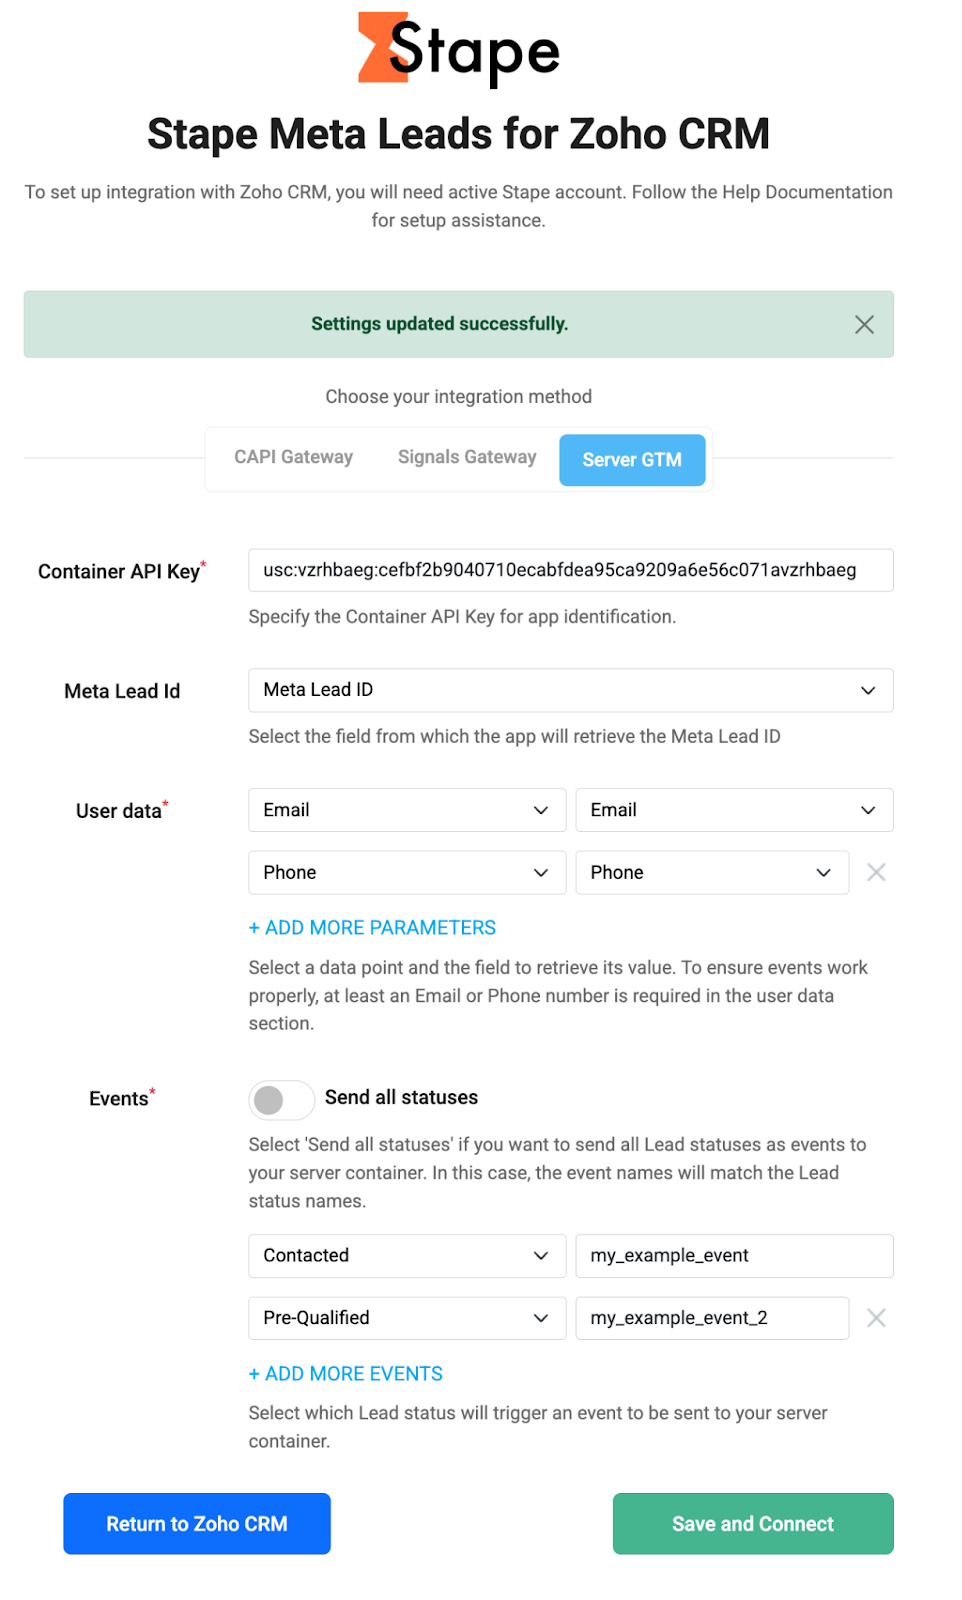Toggle the Send all statuses switch
The width and height of the screenshot is (962, 1600).
point(281,1100)
